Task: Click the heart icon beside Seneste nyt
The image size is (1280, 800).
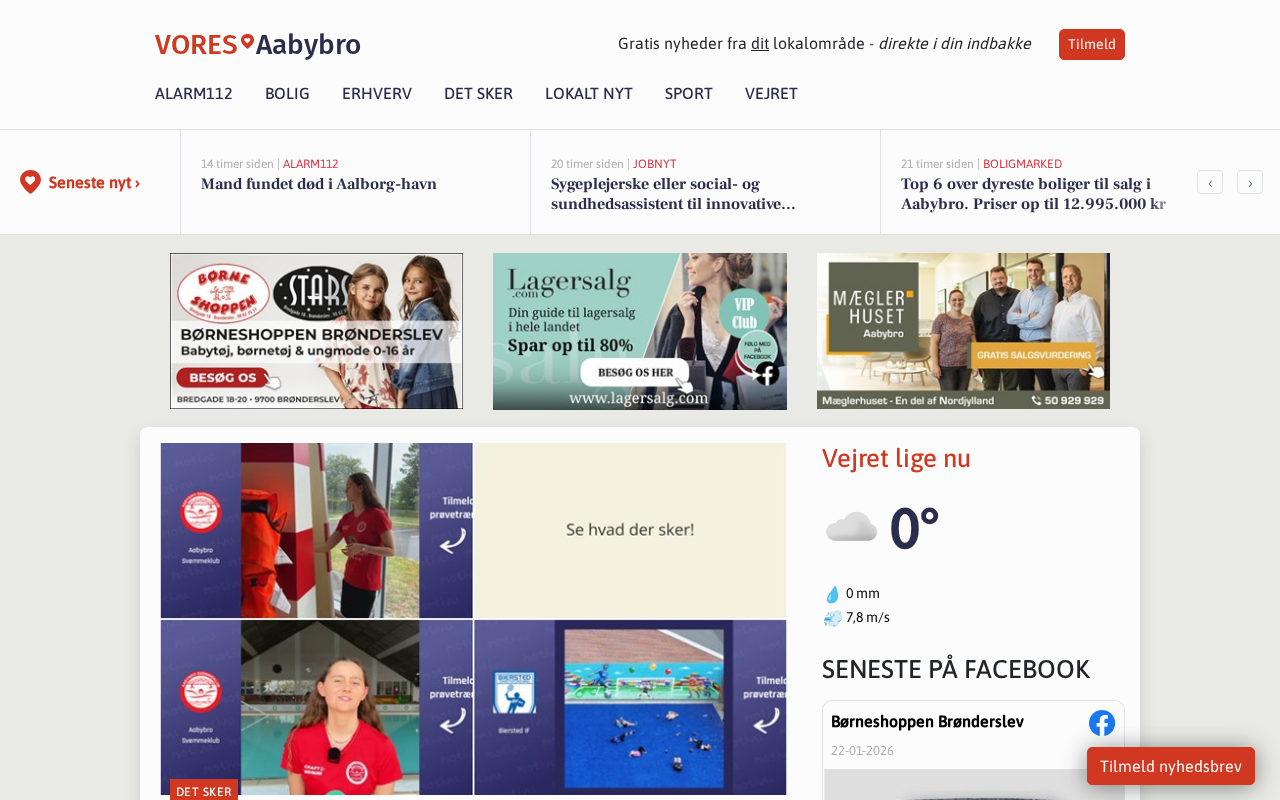Action: point(30,182)
